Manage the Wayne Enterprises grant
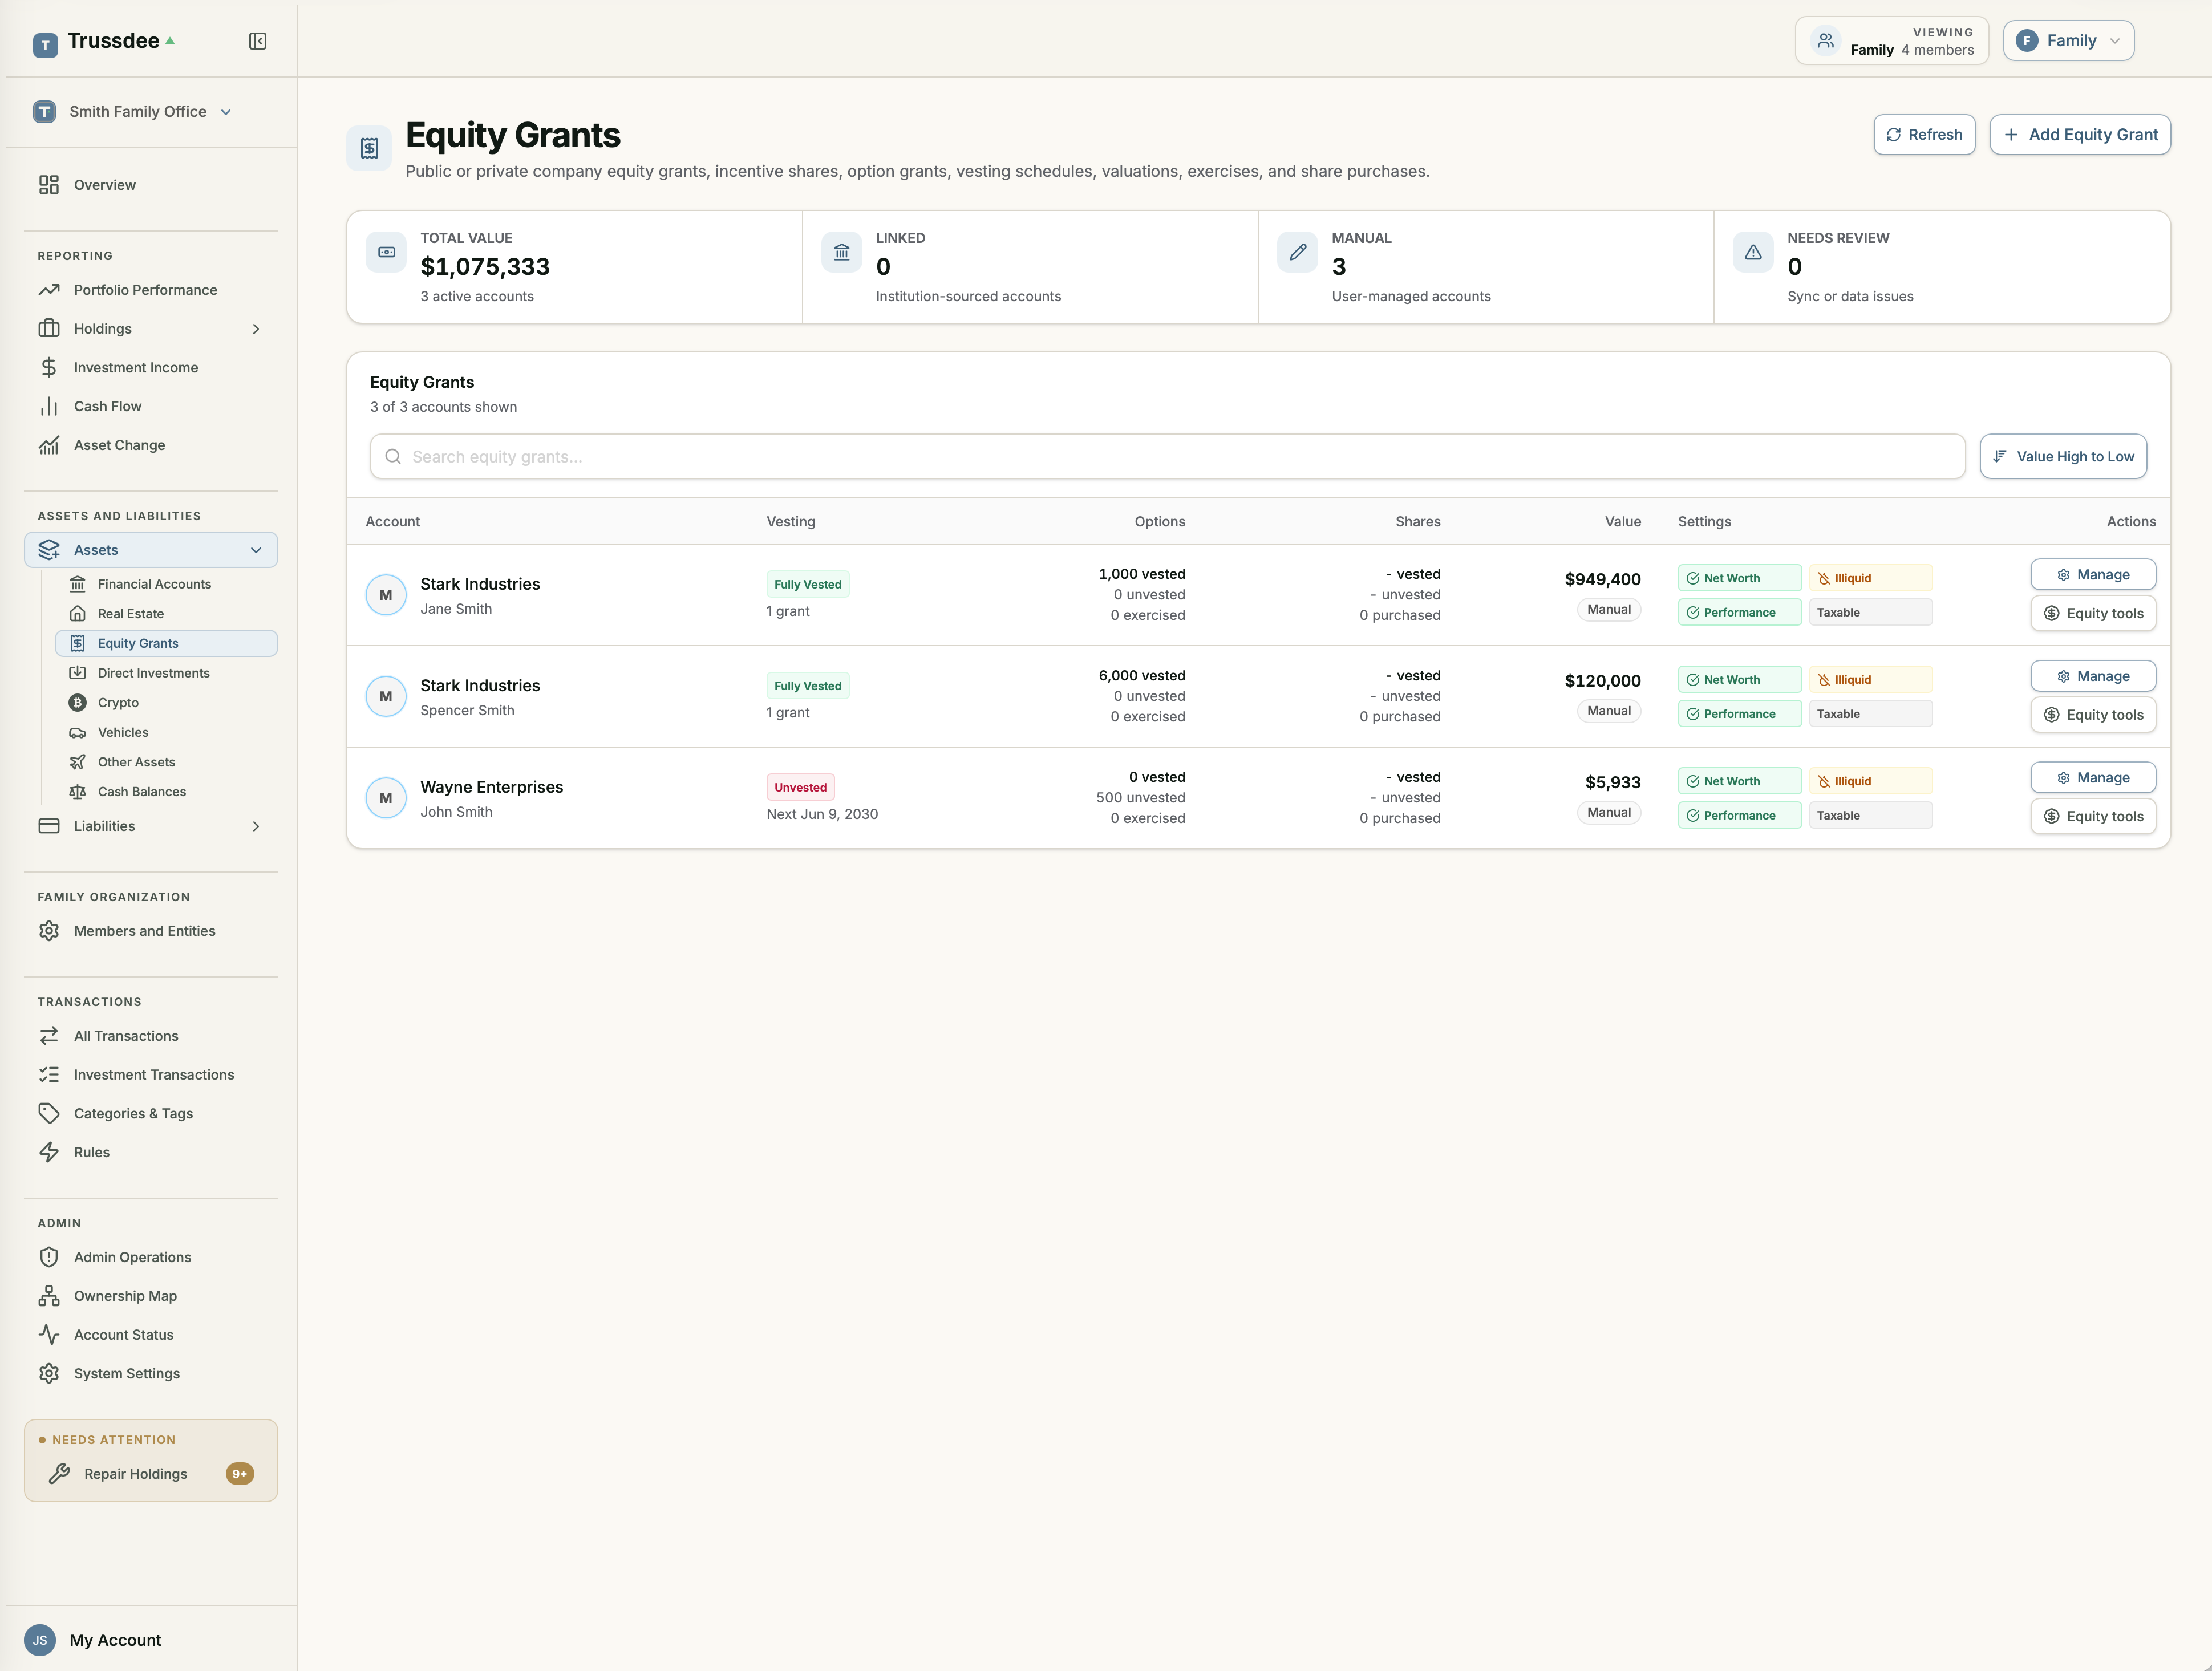Image resolution: width=2212 pixels, height=1671 pixels. click(x=2093, y=778)
